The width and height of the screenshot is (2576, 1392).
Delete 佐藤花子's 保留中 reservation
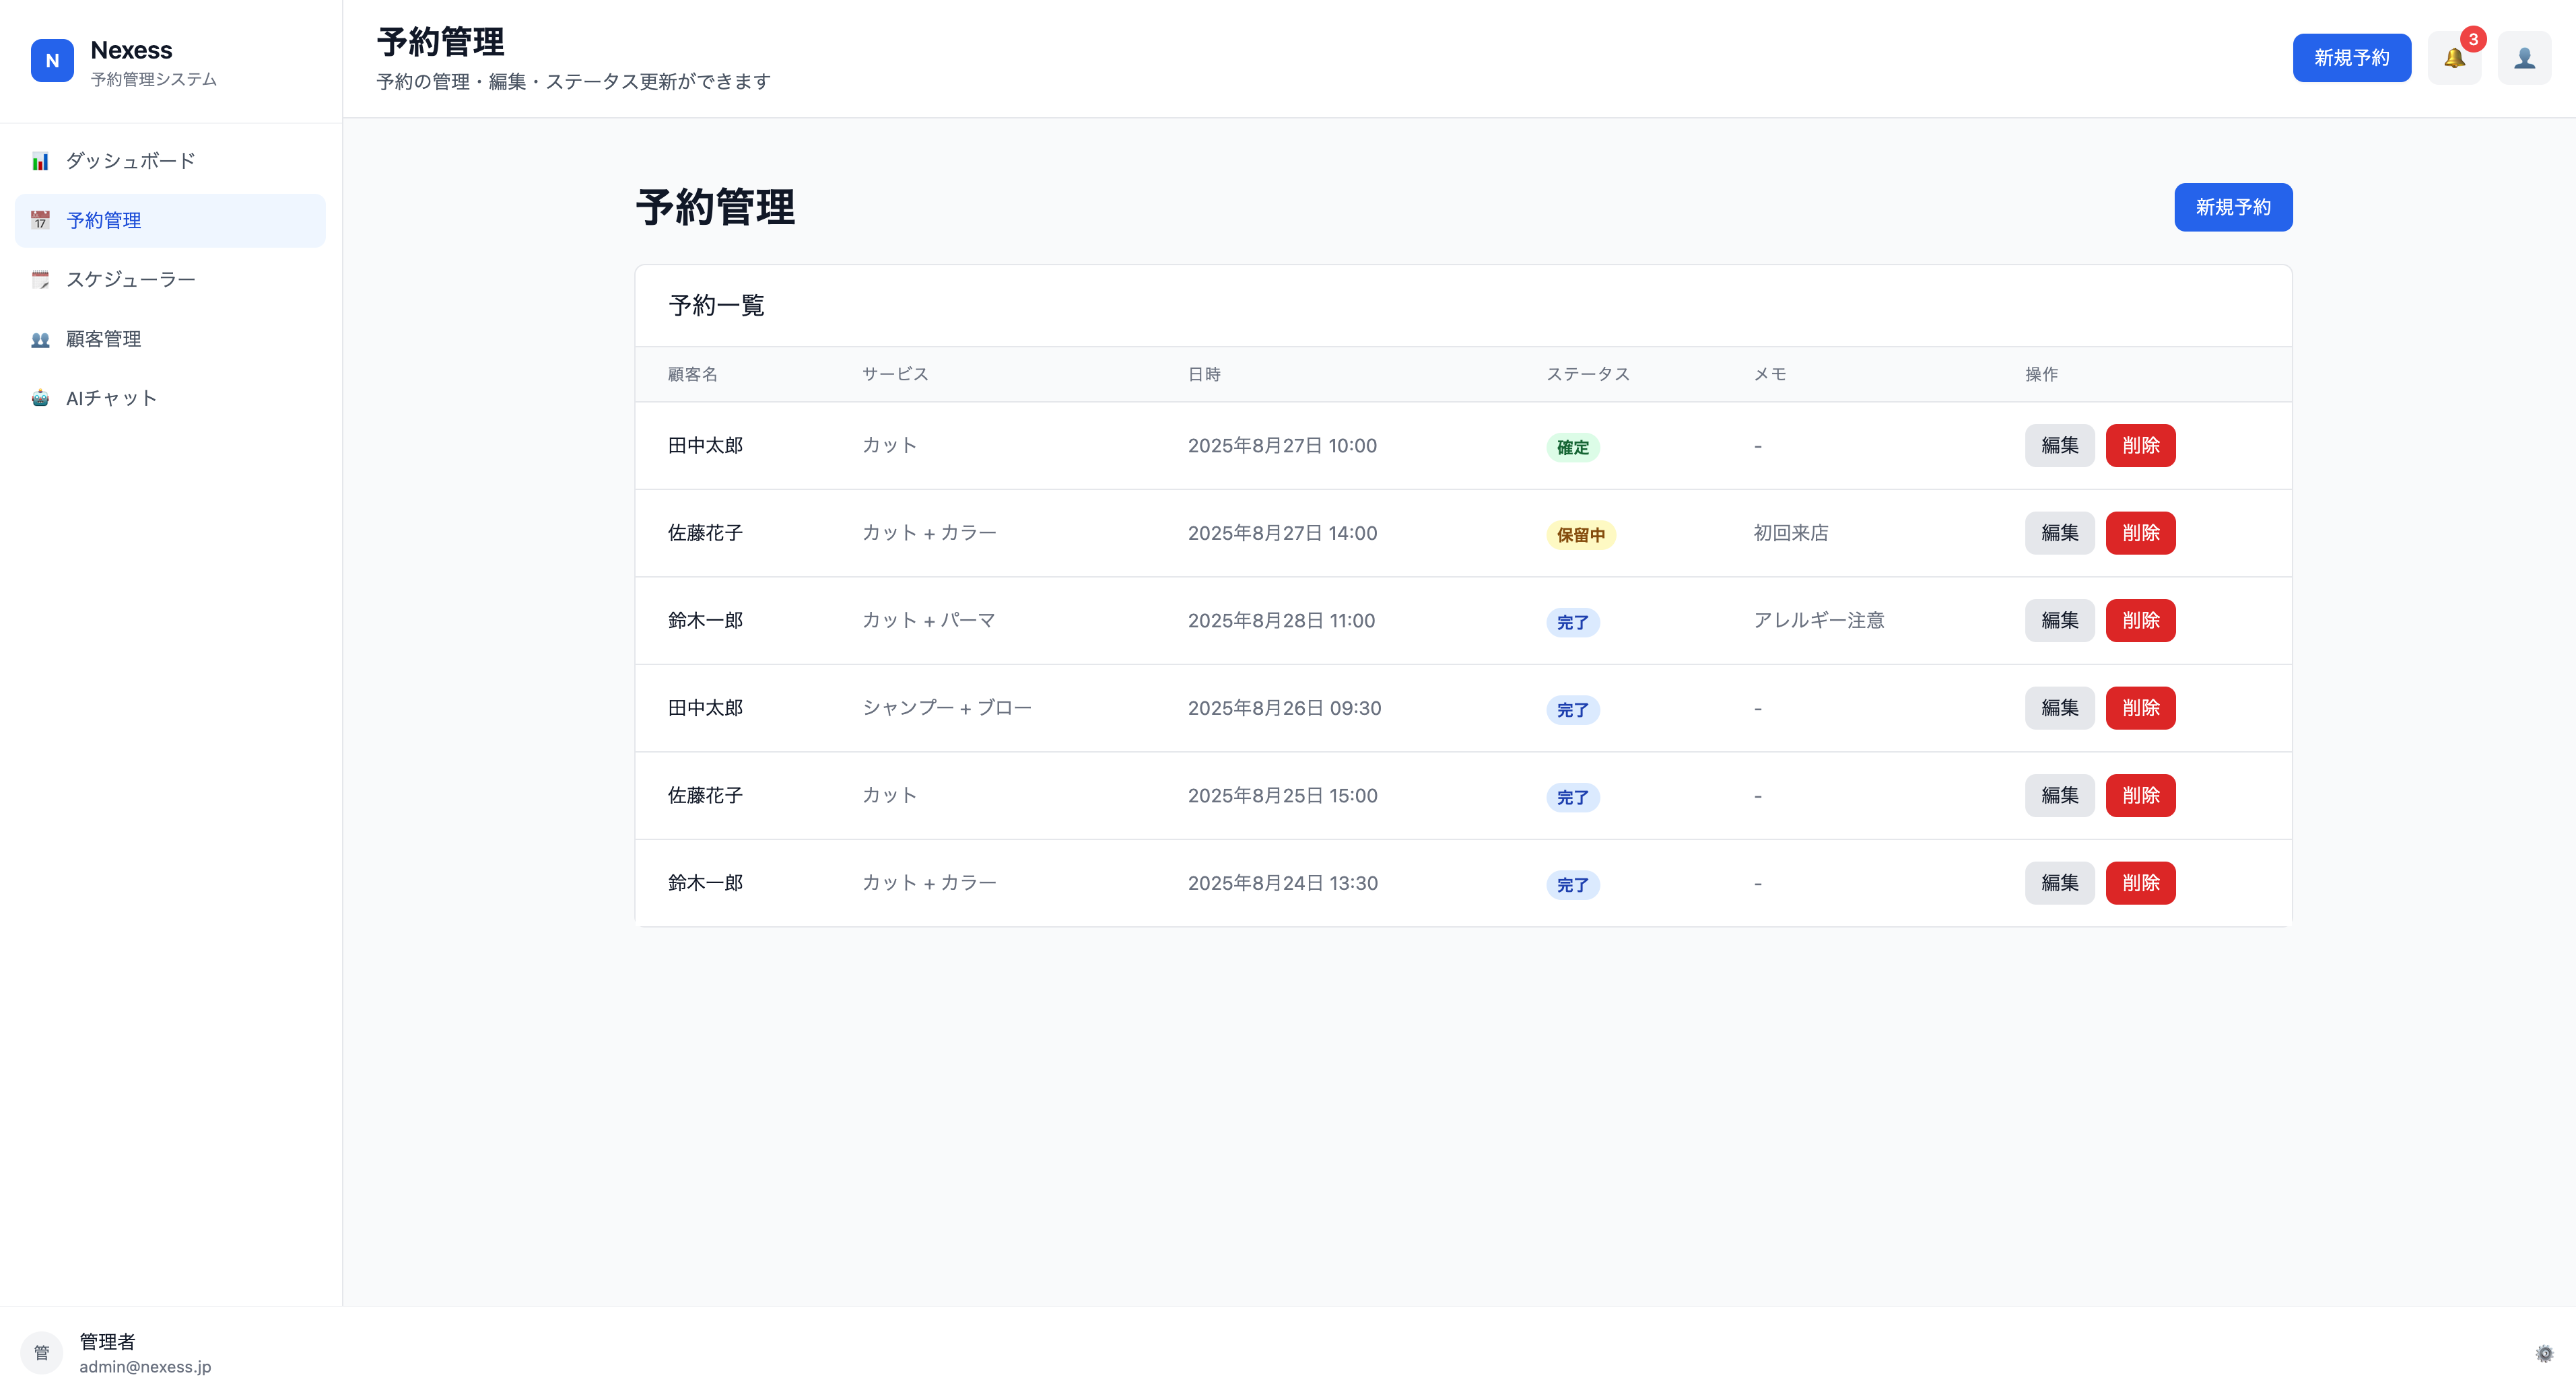pos(2140,533)
